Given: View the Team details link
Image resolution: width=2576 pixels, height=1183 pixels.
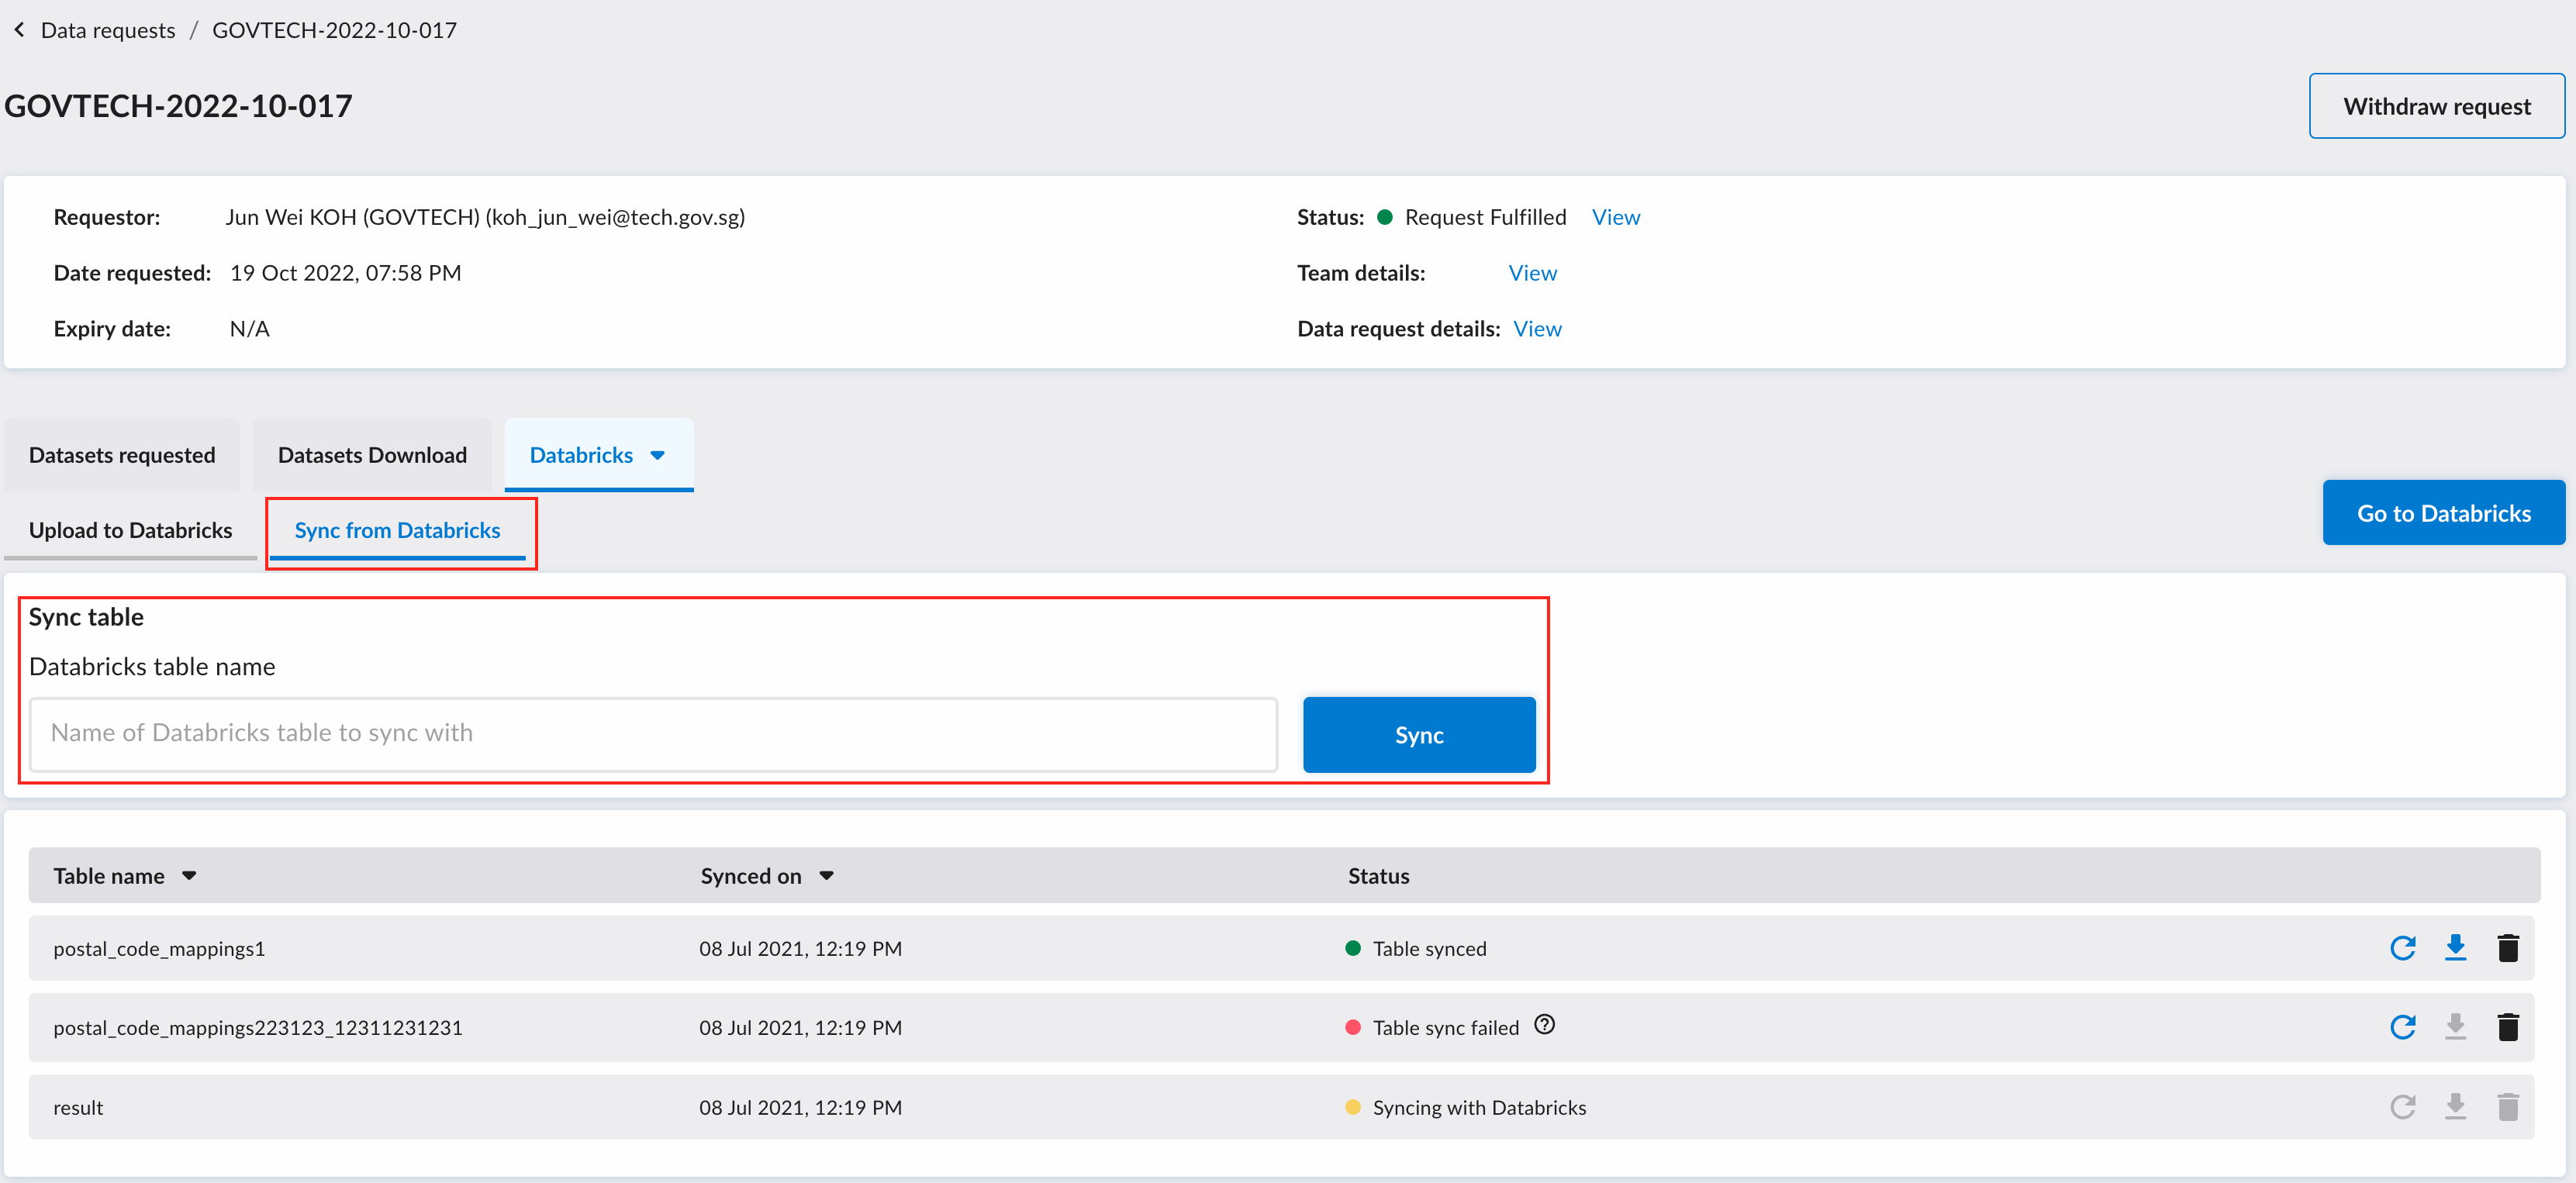Looking at the screenshot, I should click(1532, 273).
